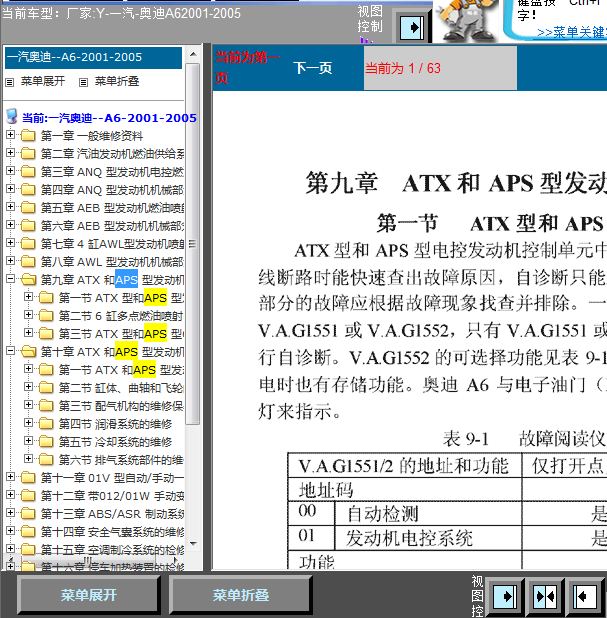Click the 当前为第一页 label
Image resolution: width=607 pixels, height=618 pixels.
247,67
